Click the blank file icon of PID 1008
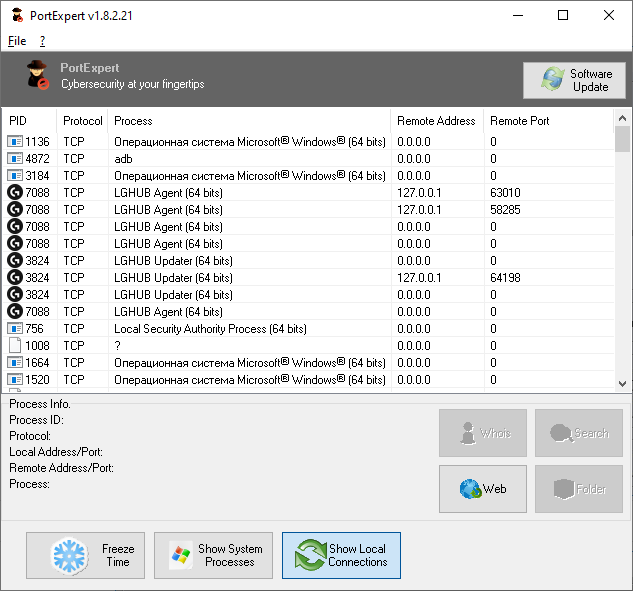The width and height of the screenshot is (633, 591). click(x=15, y=346)
